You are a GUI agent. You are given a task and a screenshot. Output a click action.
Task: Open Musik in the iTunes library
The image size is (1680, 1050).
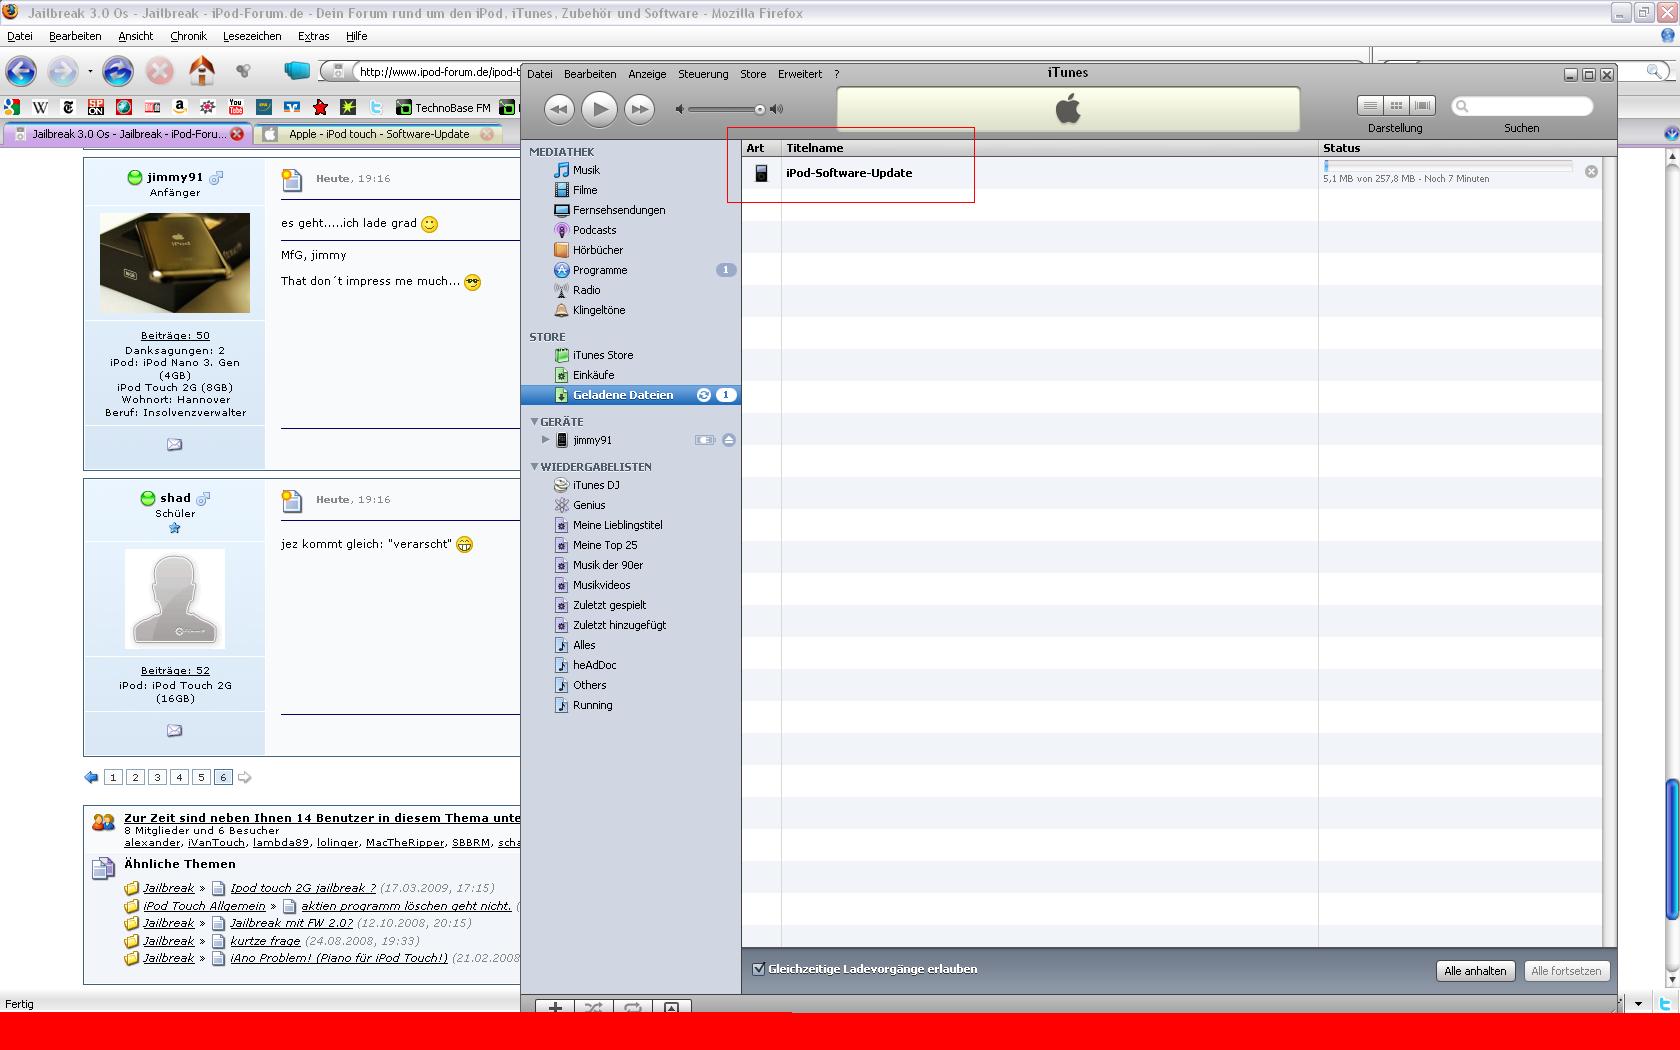(586, 170)
